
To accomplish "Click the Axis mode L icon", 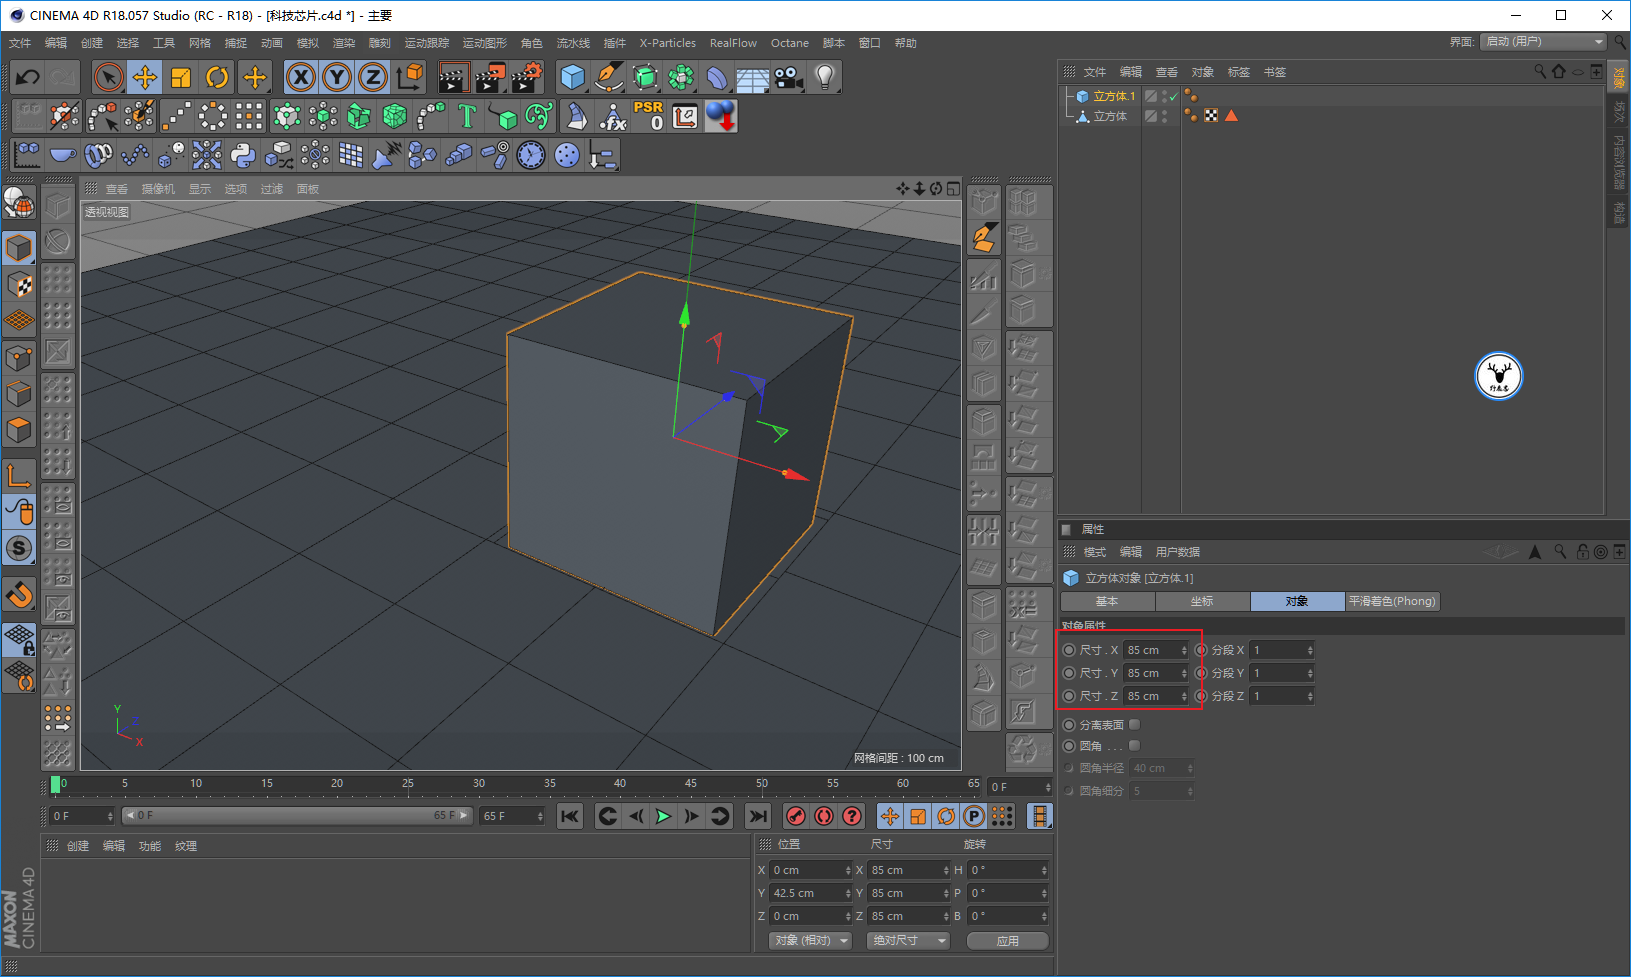I will (19, 476).
